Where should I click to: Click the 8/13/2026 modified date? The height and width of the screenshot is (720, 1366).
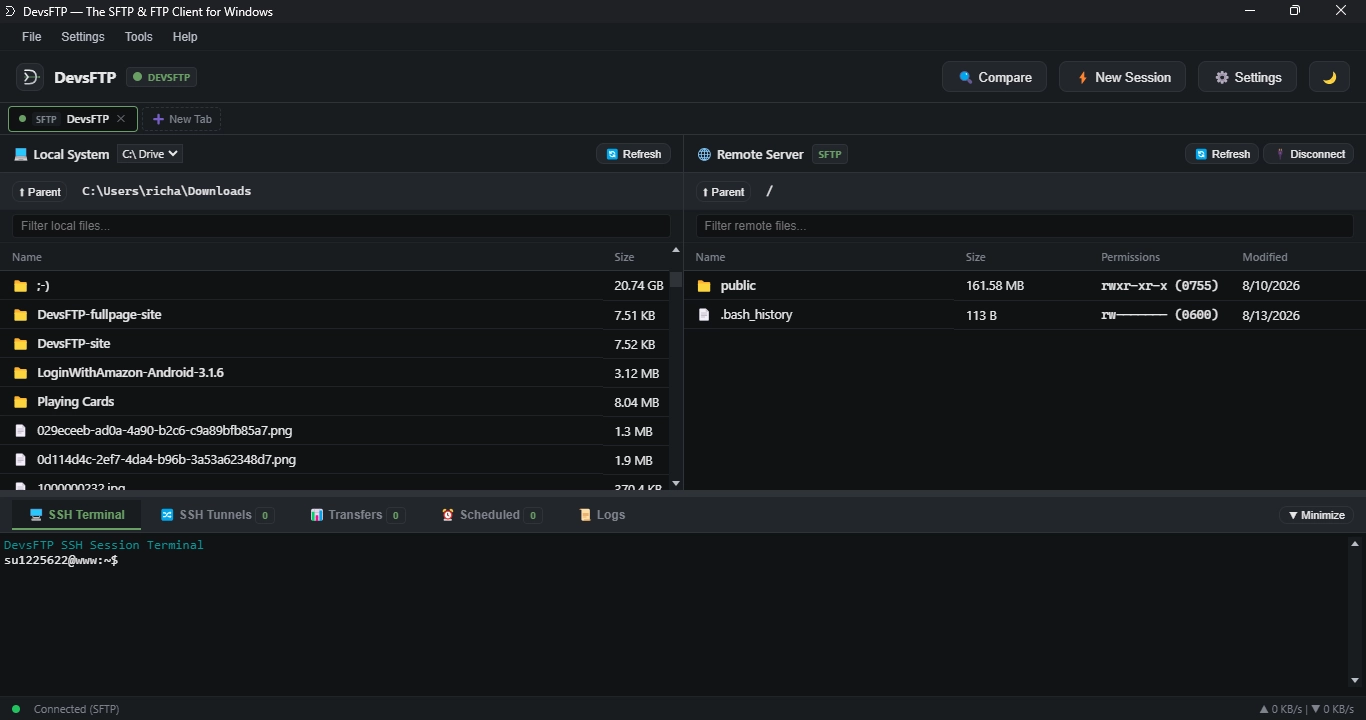1271,315
